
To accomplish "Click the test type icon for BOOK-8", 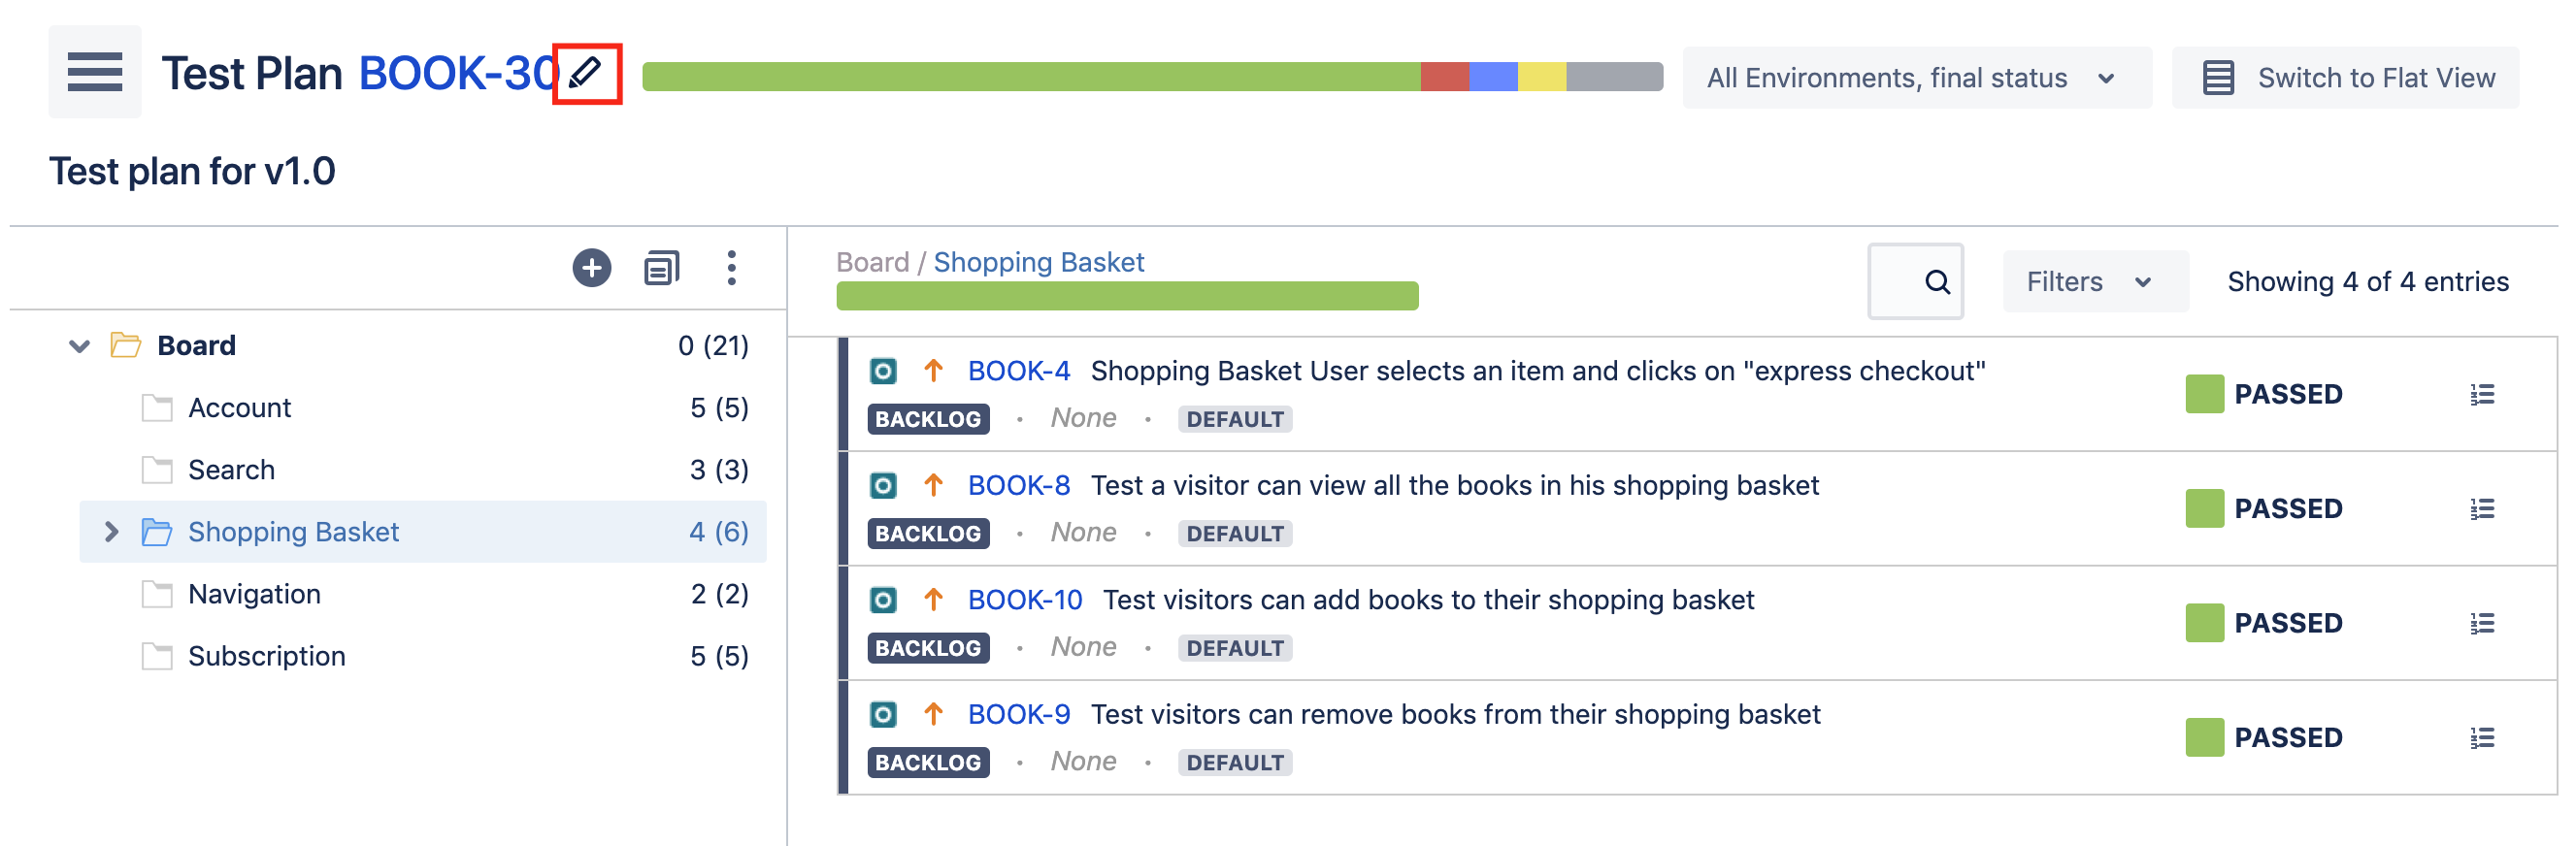I will click(883, 486).
